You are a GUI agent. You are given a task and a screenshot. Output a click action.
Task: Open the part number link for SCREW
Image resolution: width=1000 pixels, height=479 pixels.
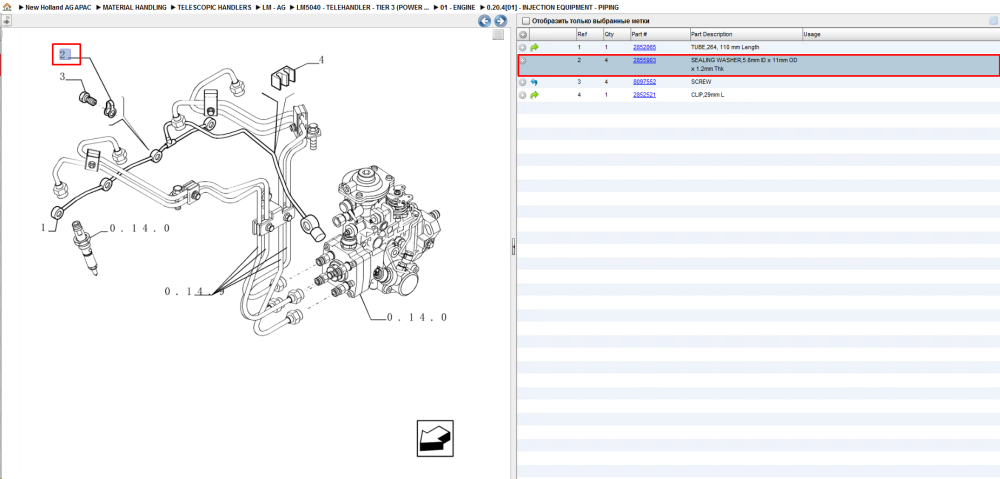coord(644,82)
